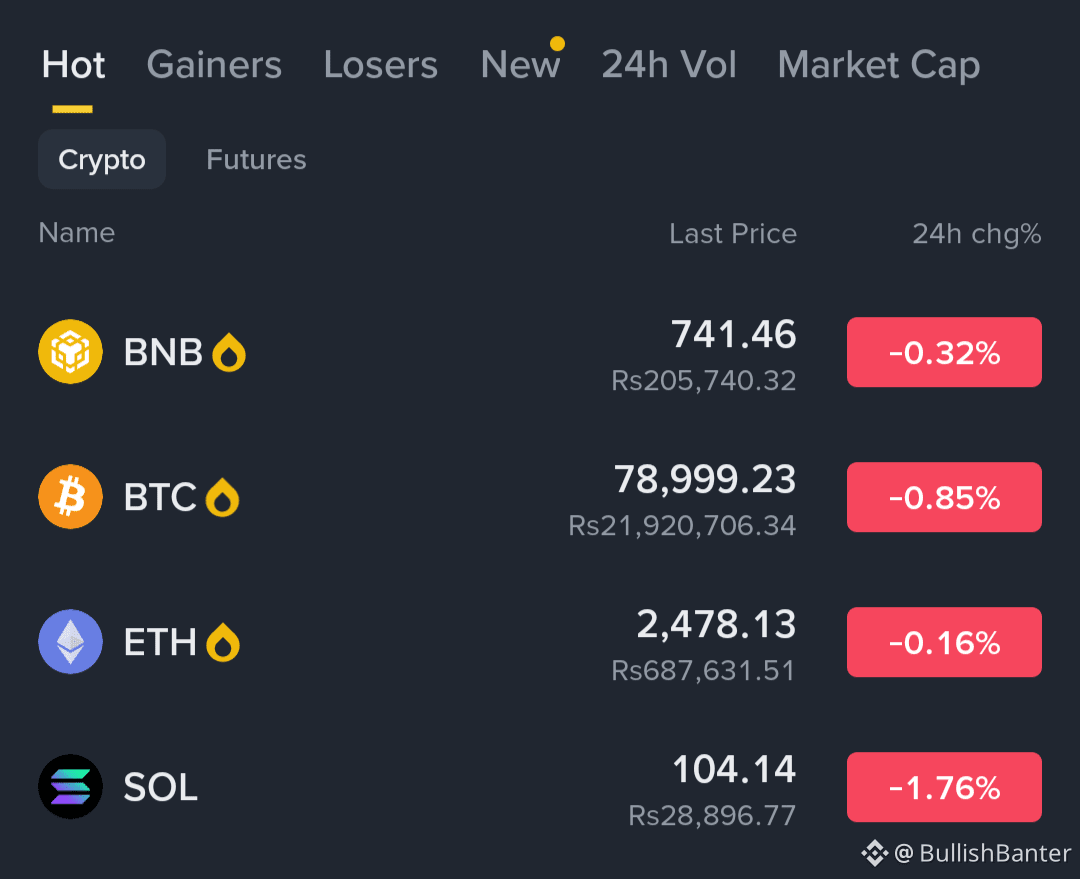Click the Ethereum diamond logo icon

click(70, 641)
